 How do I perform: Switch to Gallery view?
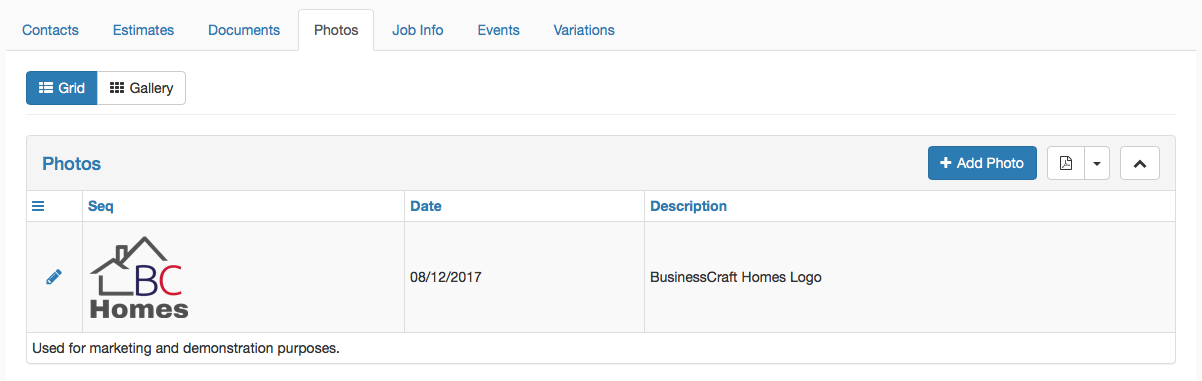pos(141,88)
